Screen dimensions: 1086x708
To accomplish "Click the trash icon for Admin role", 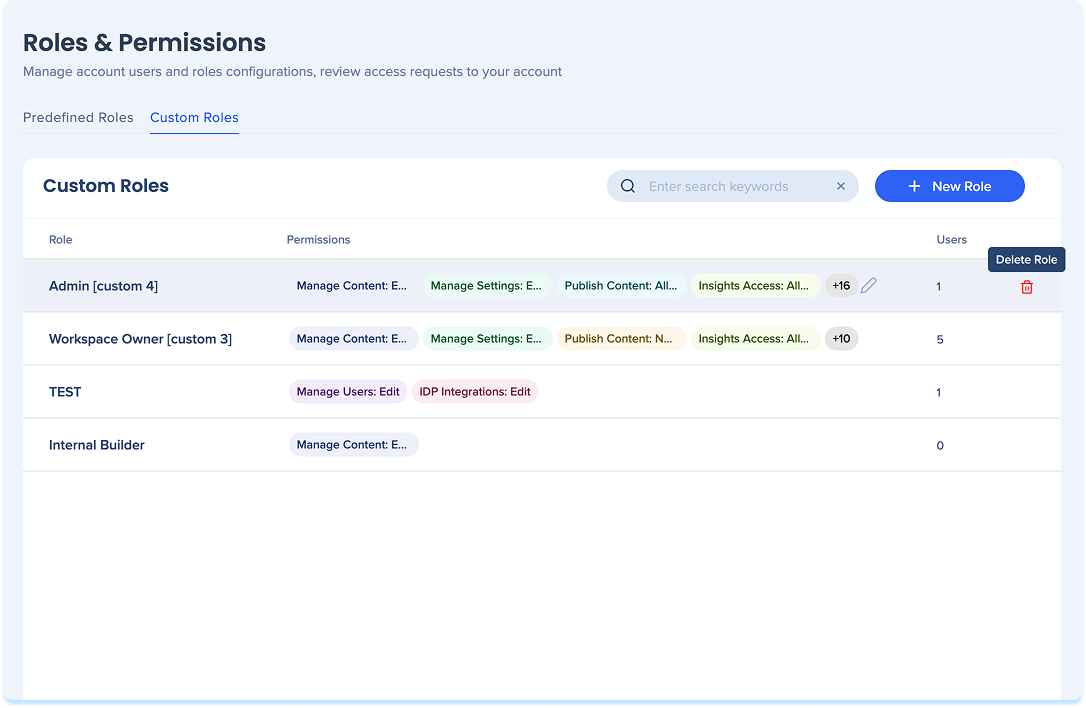I will coord(1026,287).
